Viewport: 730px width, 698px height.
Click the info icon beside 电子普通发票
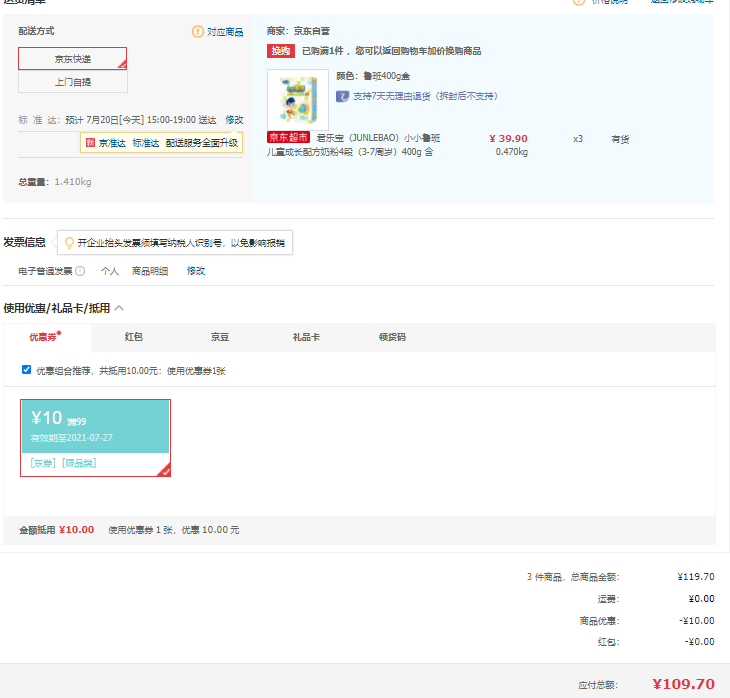click(x=80, y=271)
